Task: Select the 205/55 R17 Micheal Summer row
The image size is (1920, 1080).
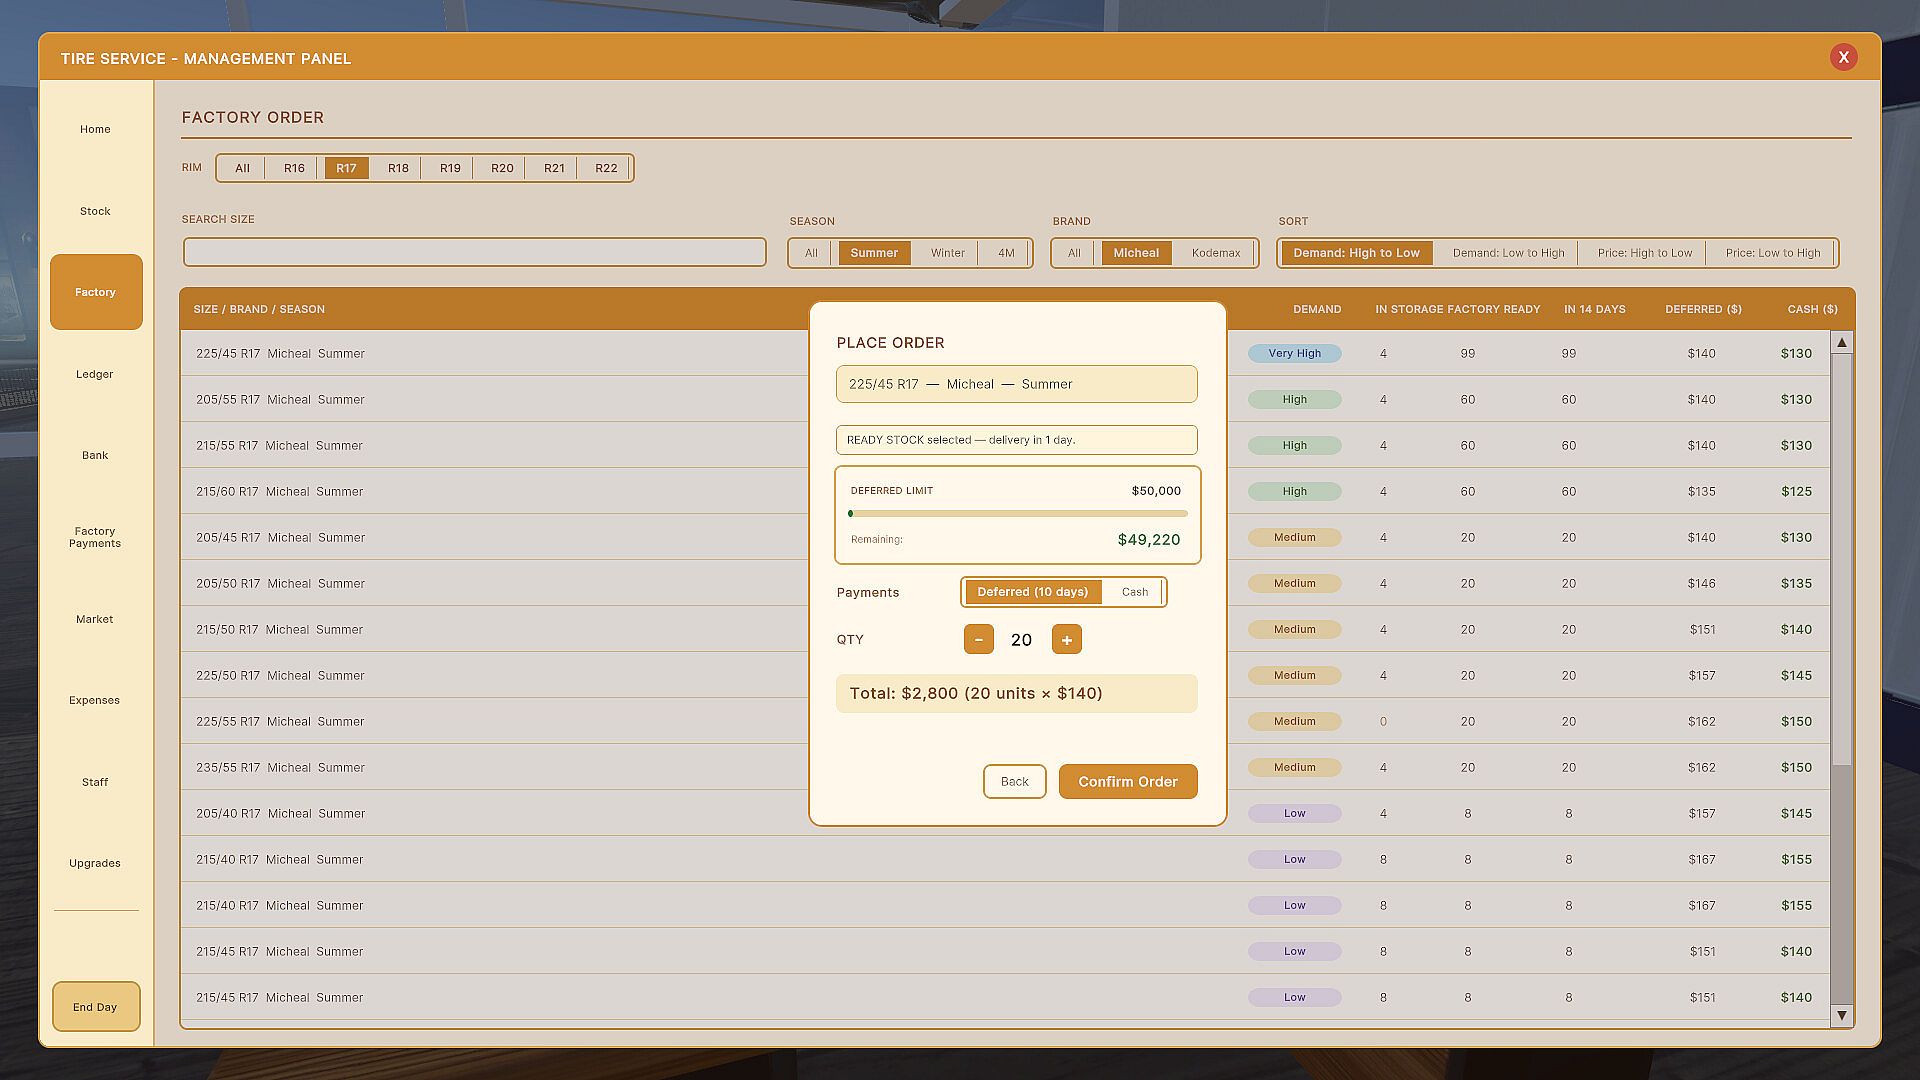Action: click(1005, 399)
